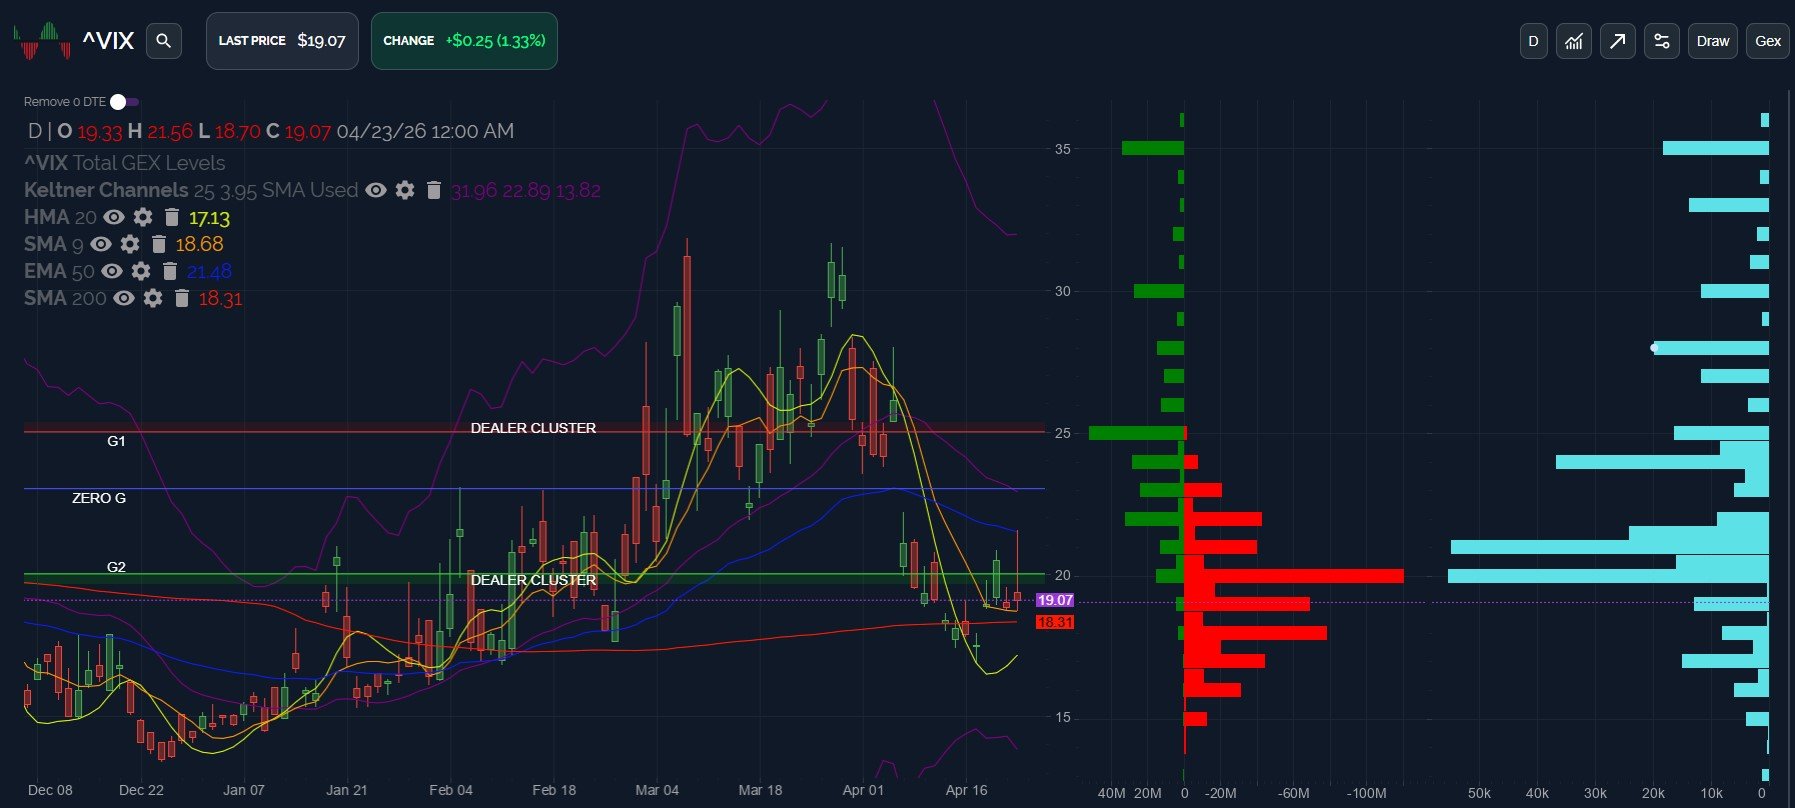Open SMA 9 settings gear
1795x808 pixels.
130,244
